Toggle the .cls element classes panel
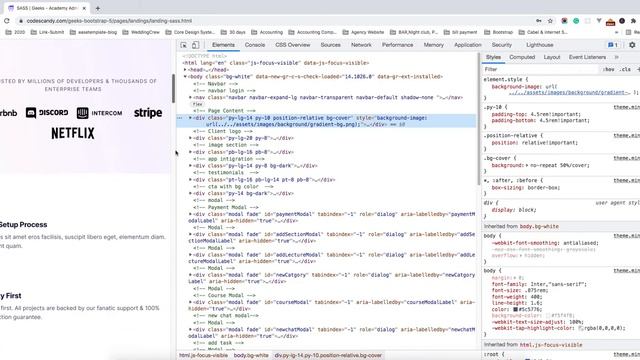This screenshot has height=360, width=640. point(625,69)
